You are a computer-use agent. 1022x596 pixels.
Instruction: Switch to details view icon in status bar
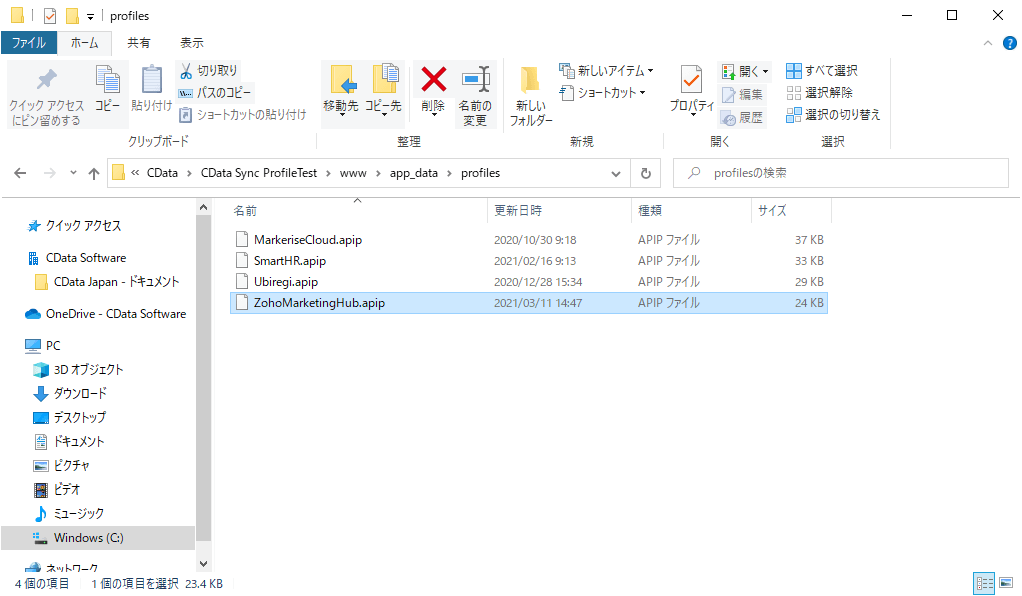click(984, 583)
